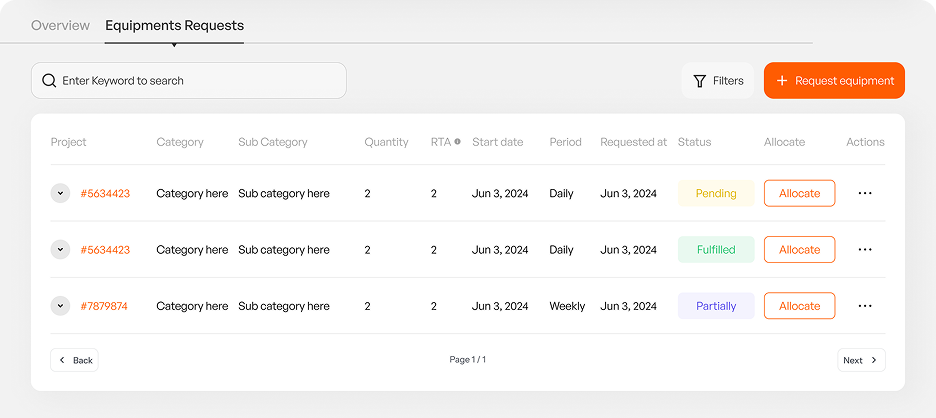Allocate equipment for the Weekly request

(799, 306)
